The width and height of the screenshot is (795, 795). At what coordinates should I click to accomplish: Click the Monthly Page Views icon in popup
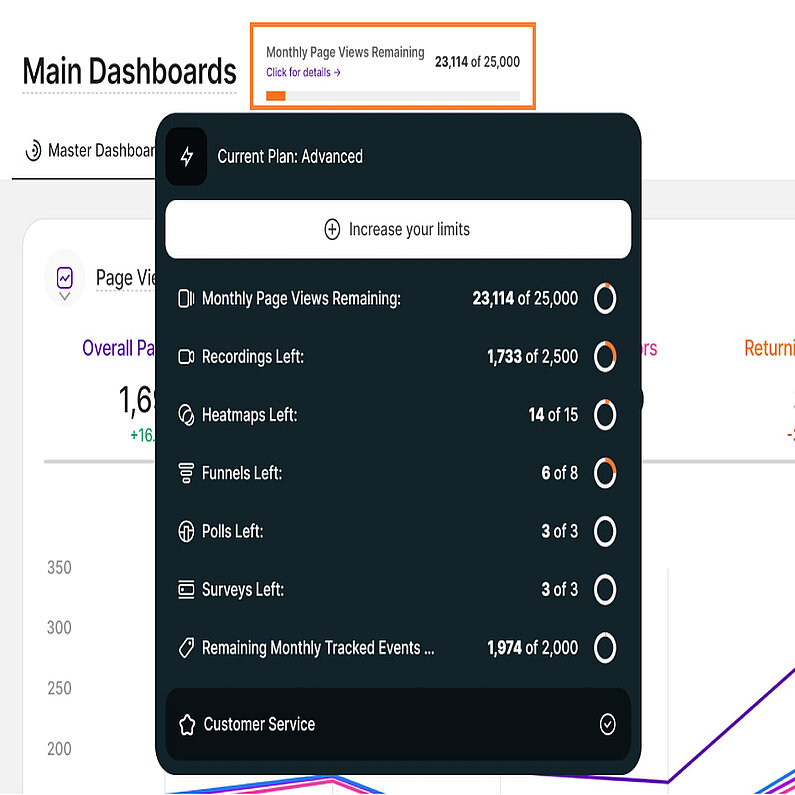tap(185, 298)
